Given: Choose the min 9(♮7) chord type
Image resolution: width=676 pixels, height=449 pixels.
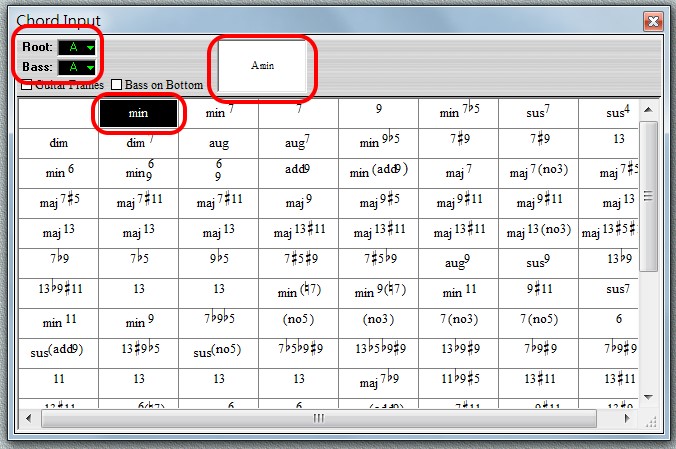Looking at the screenshot, I should tap(379, 293).
